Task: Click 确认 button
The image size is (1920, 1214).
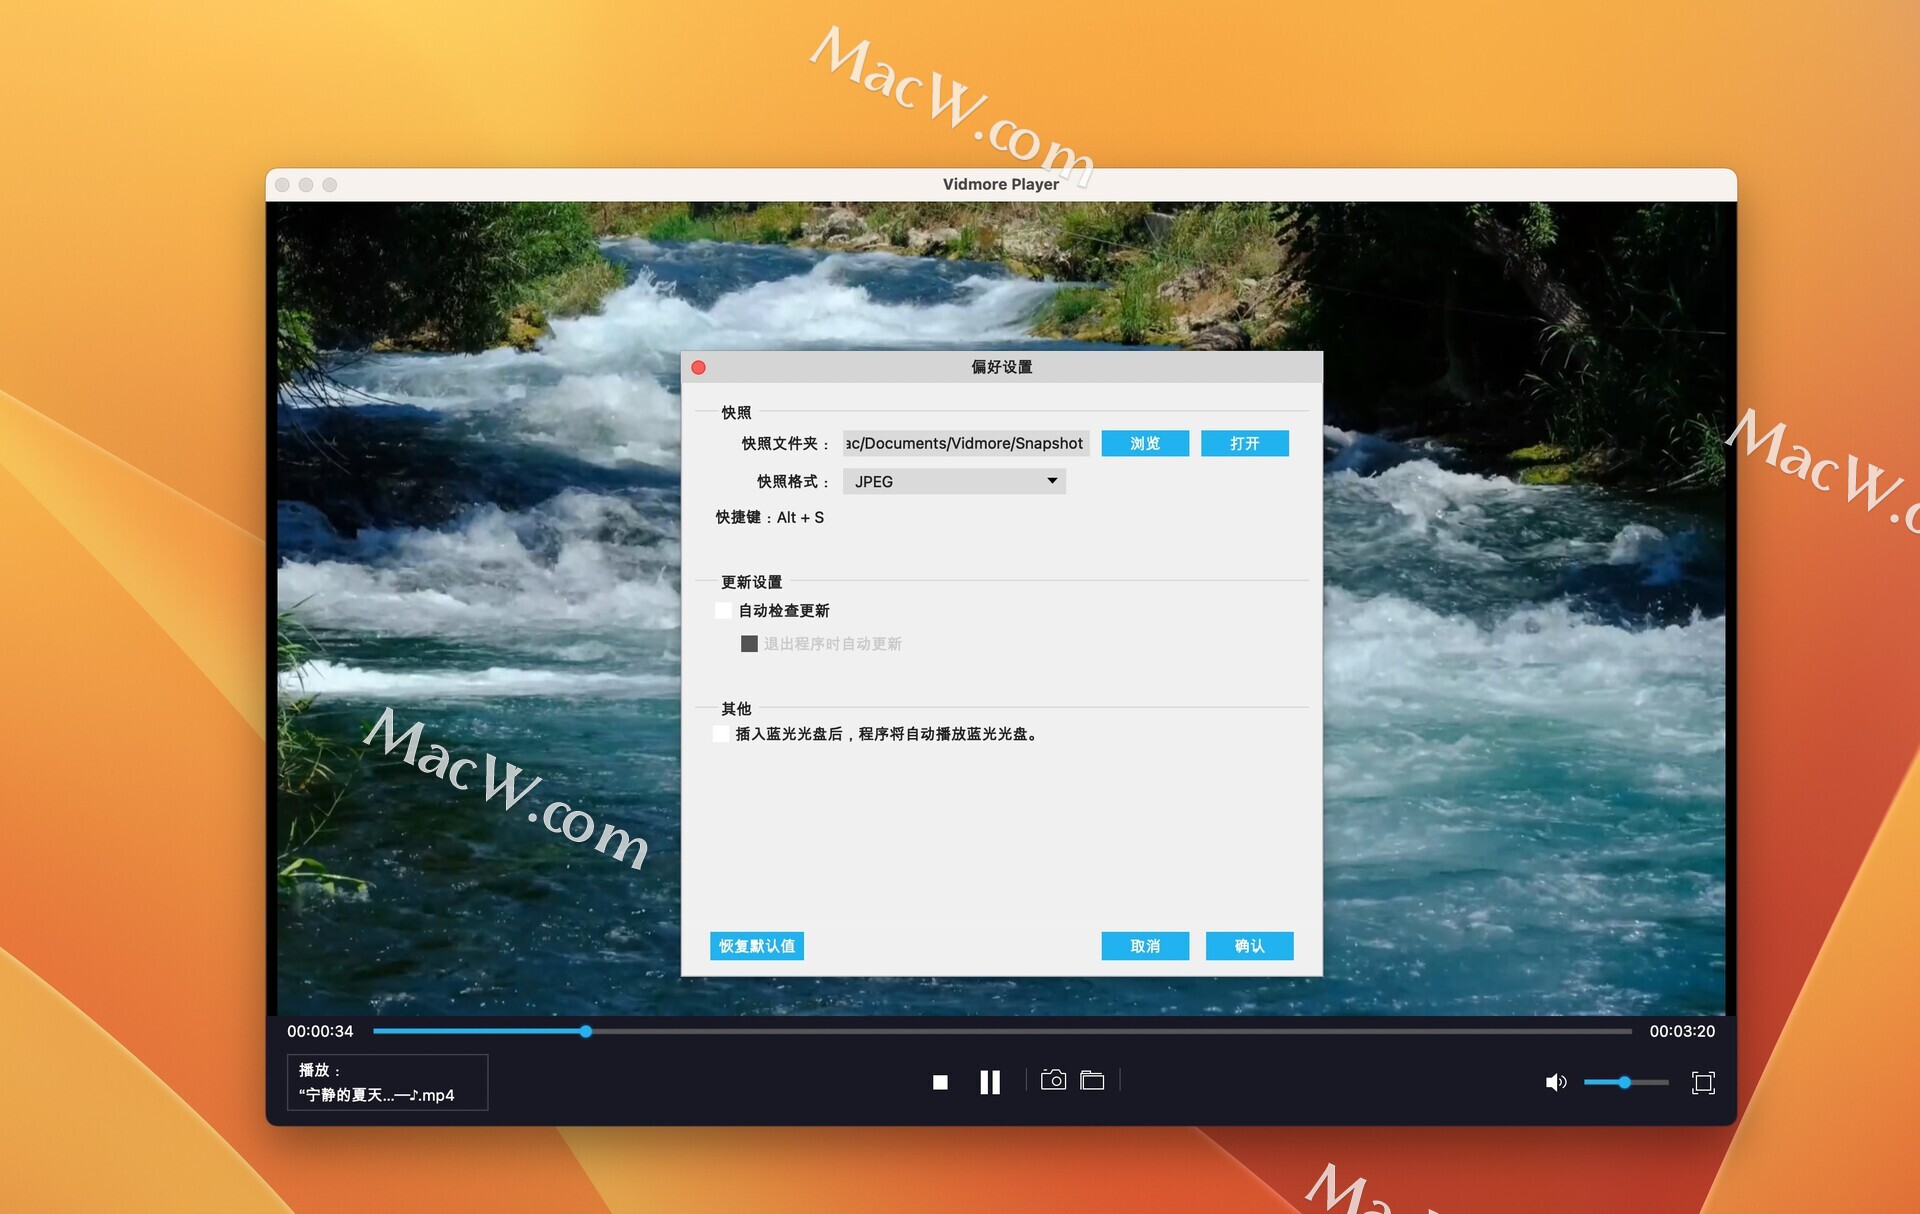Action: click(x=1250, y=946)
